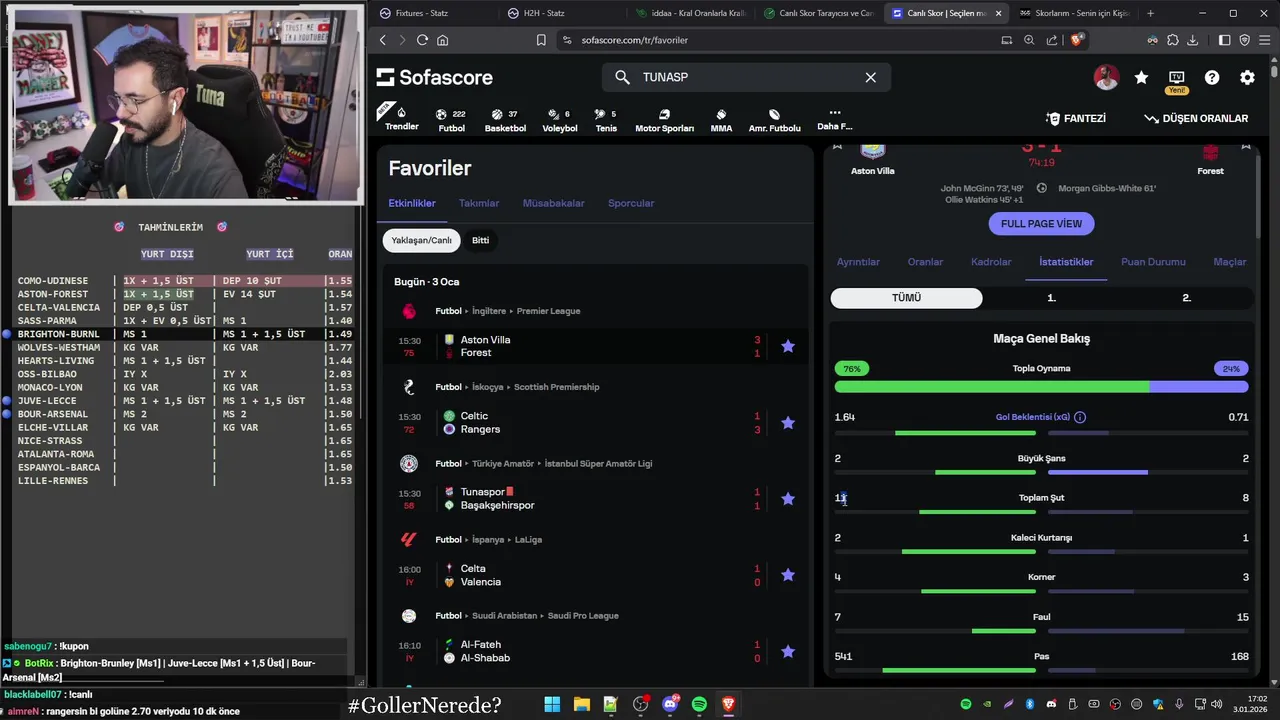Viewport: 1280px width, 720px height.
Task: Click the Sofascore search field
Action: point(746,77)
